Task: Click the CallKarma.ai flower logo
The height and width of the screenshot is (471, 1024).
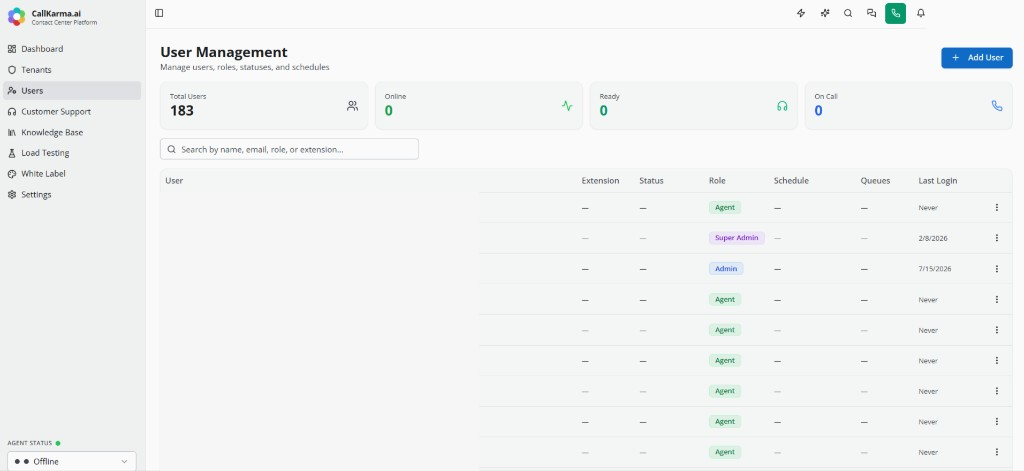Action: pos(16,16)
